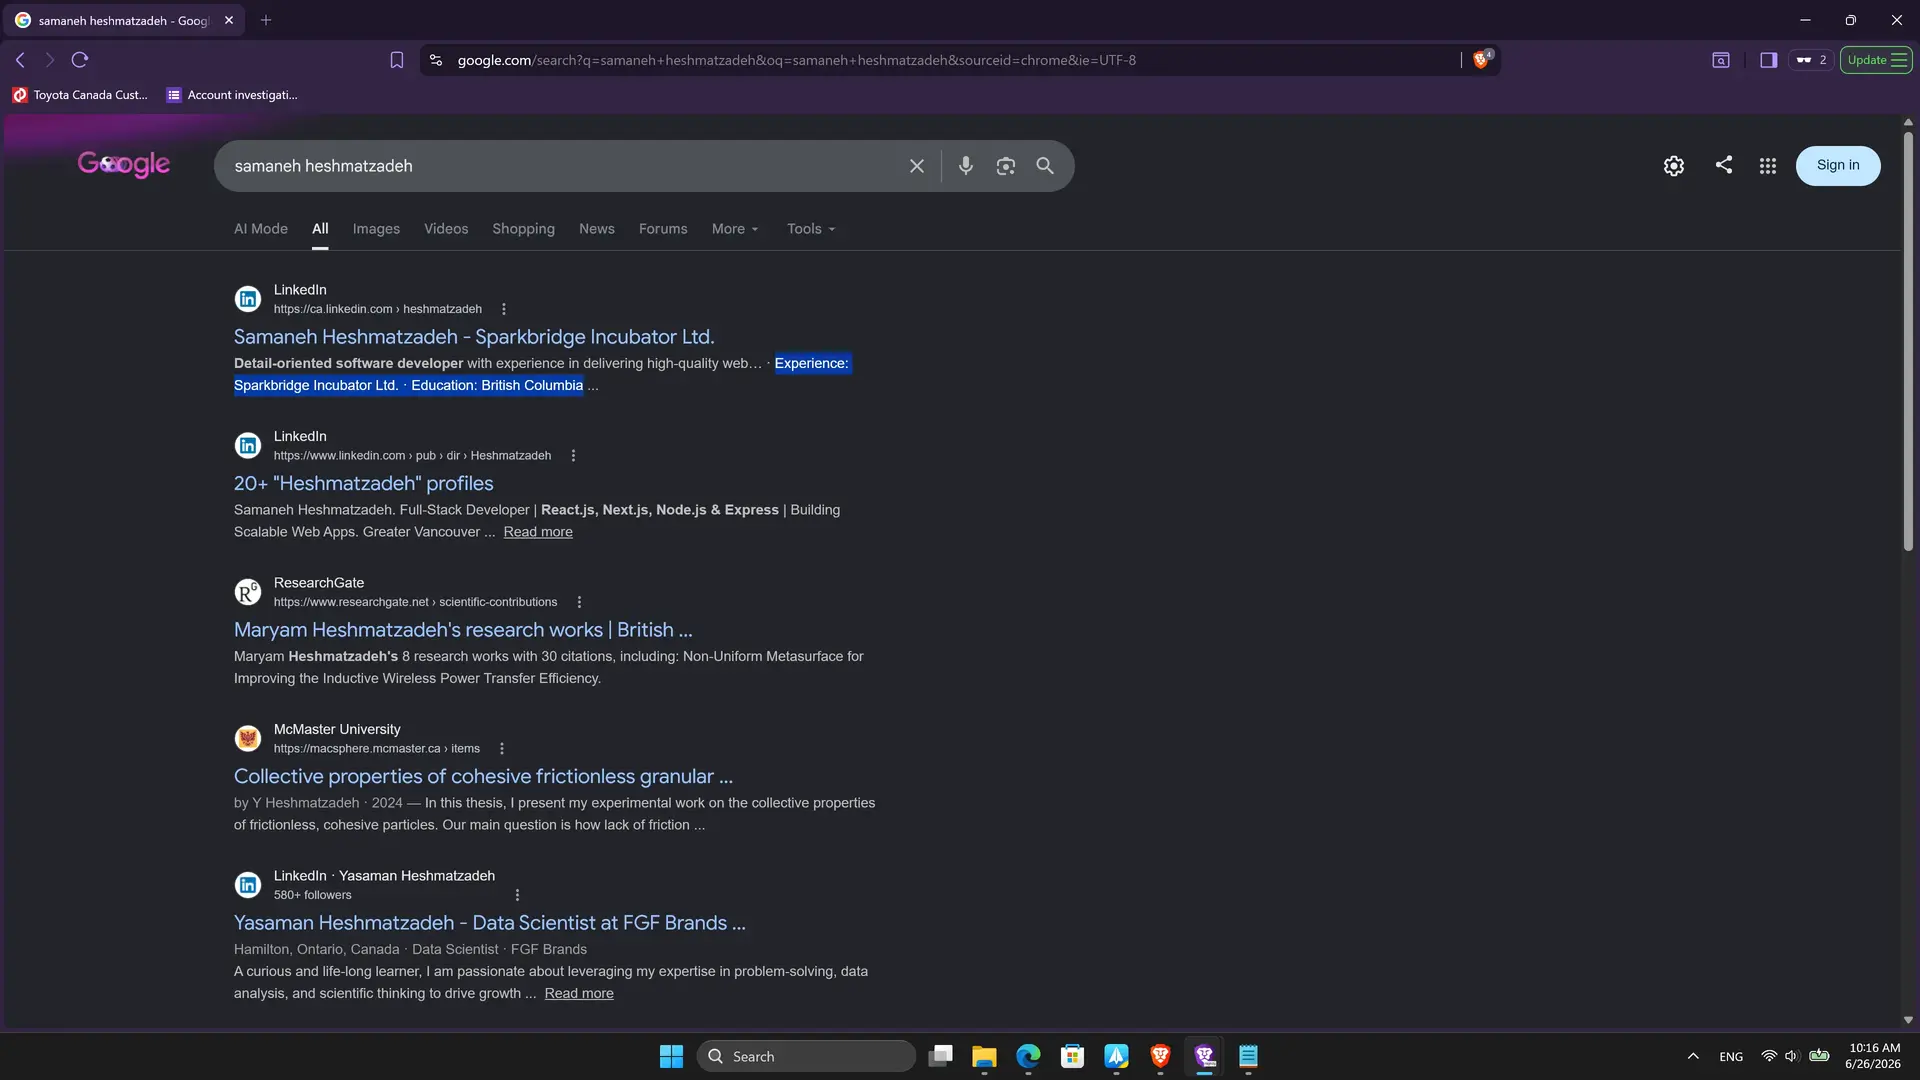Screen dimensions: 1920x1080
Task: Open the Toyota Canada Cust... bookmark
Action: point(80,95)
